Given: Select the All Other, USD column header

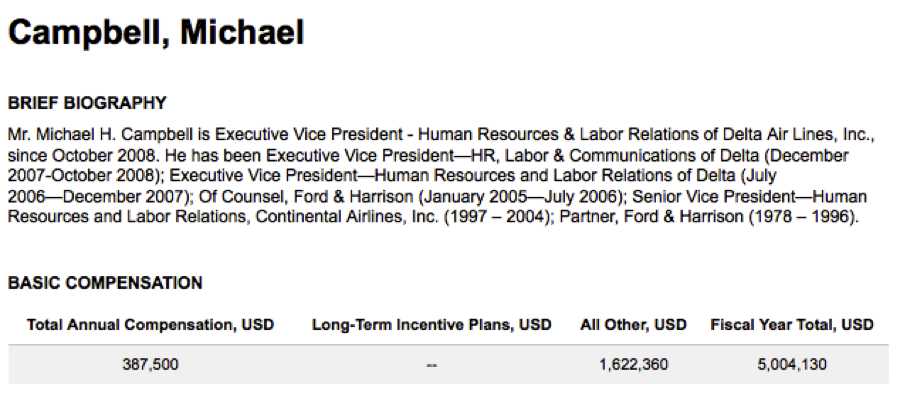Looking at the screenshot, I should pyautogui.click(x=633, y=325).
